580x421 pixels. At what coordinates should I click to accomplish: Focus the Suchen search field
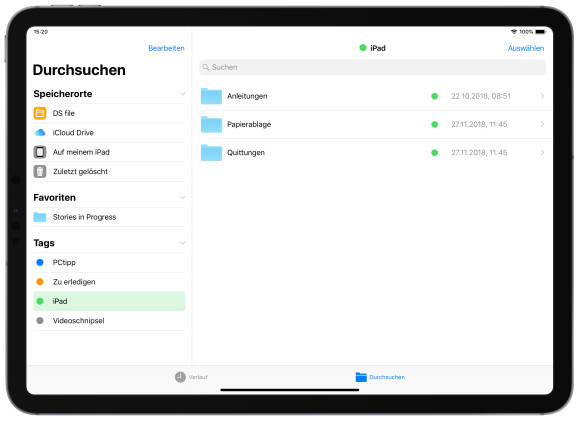tap(372, 67)
